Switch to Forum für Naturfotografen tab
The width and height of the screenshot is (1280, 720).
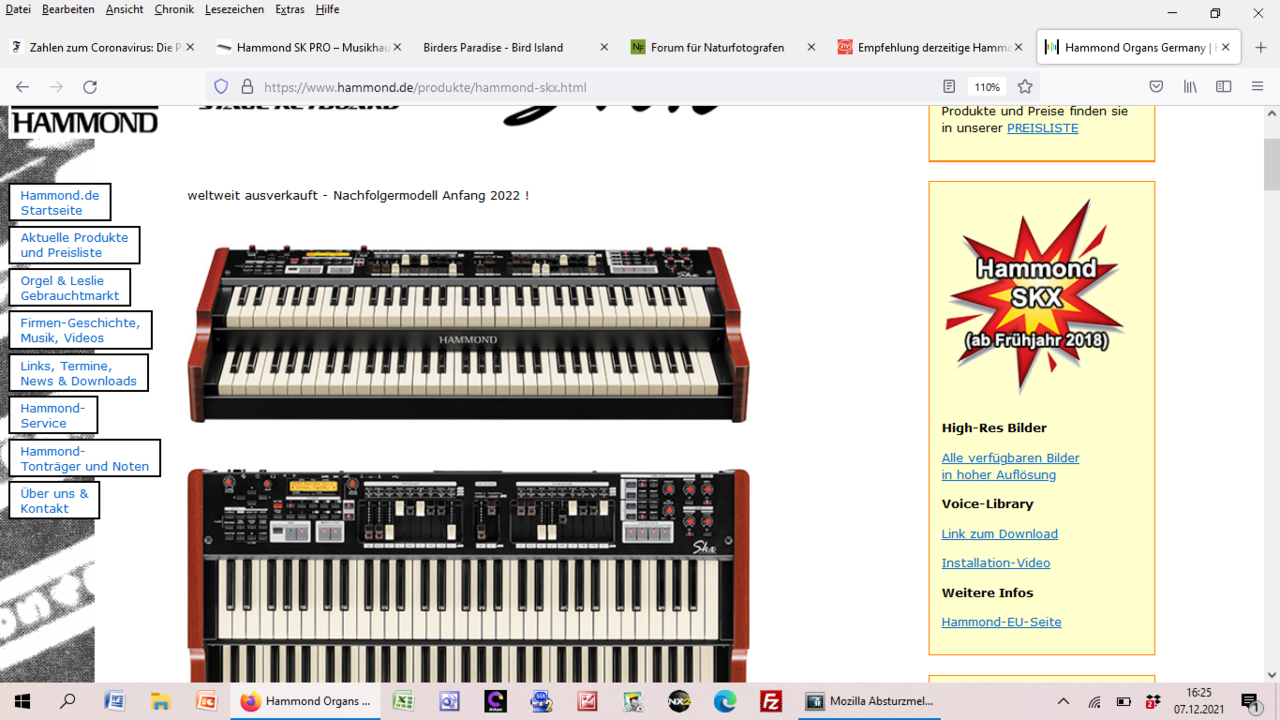click(x=724, y=47)
